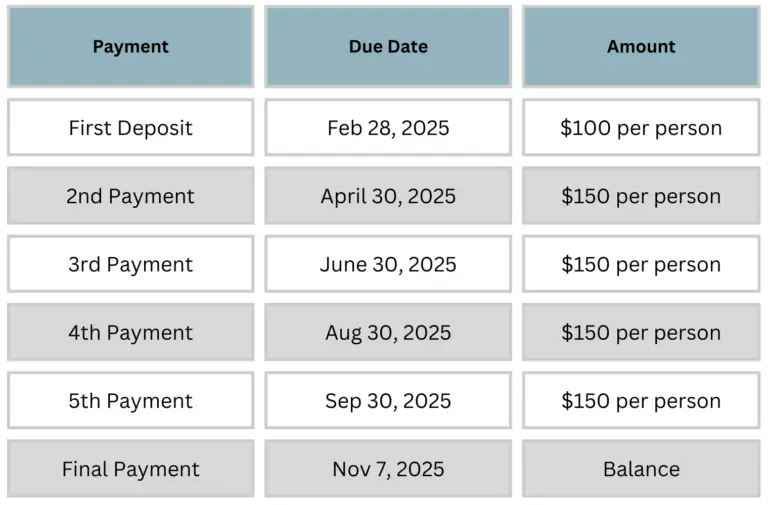This screenshot has width=768, height=505.
Task: Click the $100 per person cell
Action: [641, 127]
